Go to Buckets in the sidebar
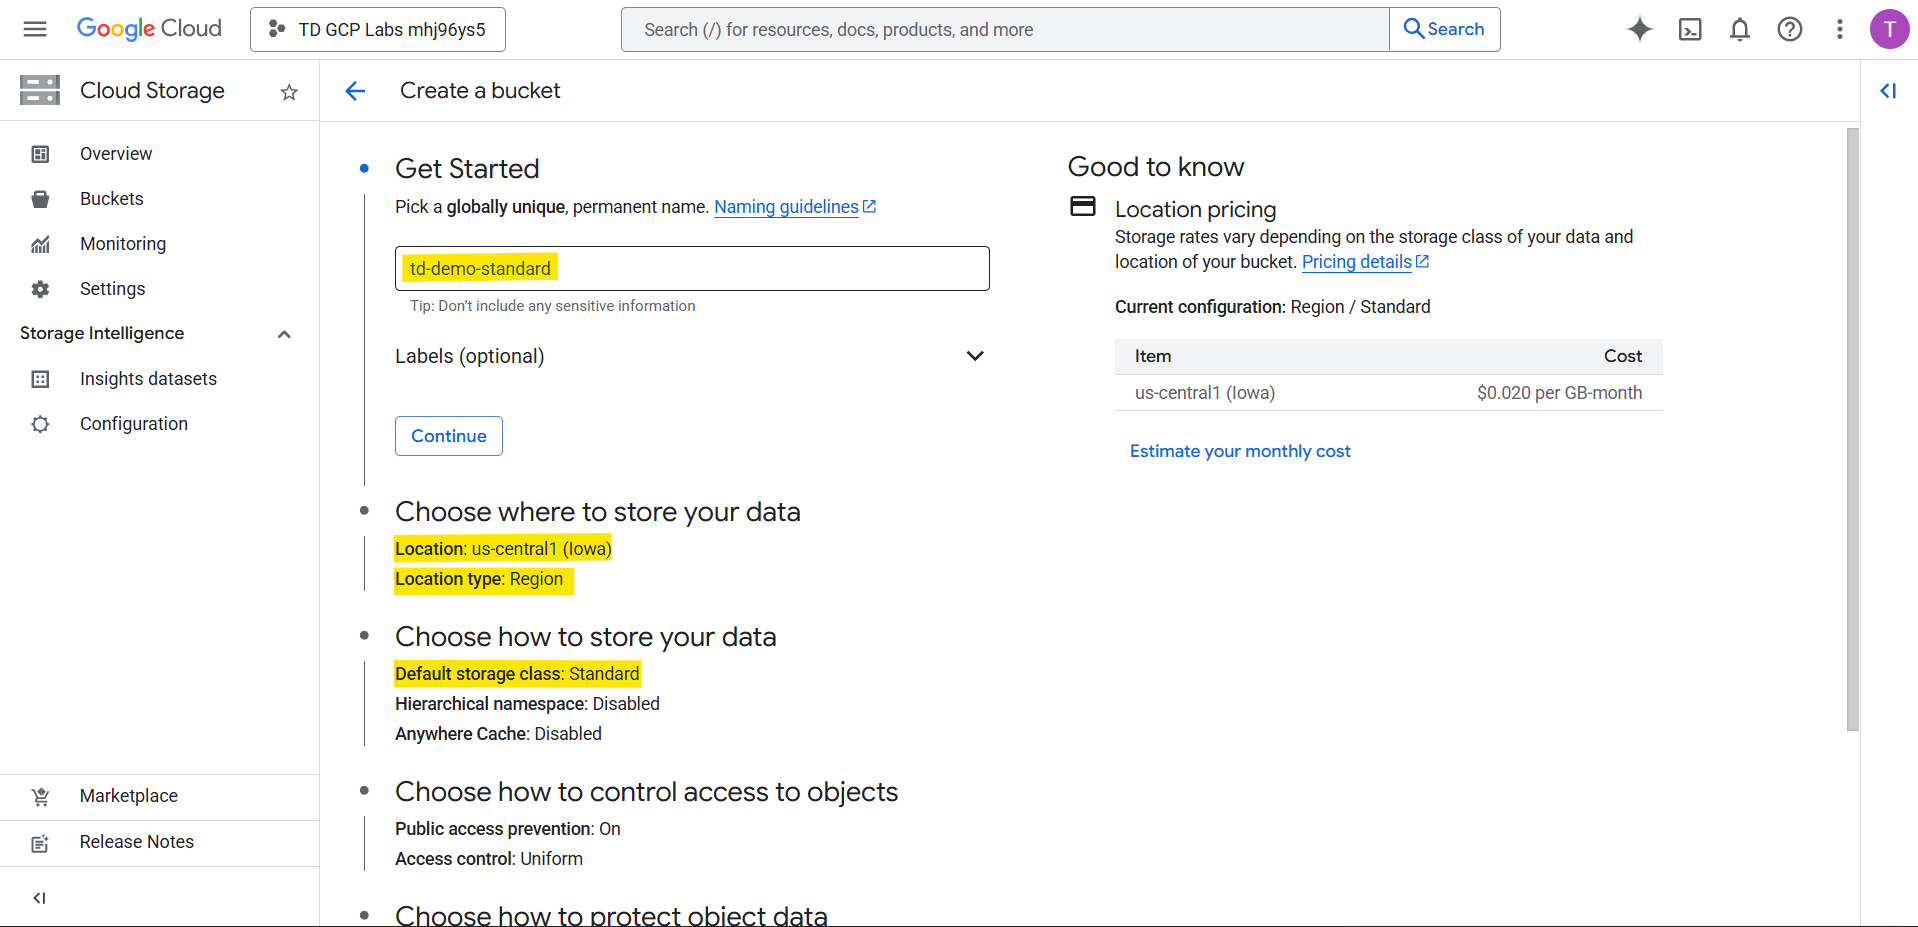This screenshot has width=1918, height=927. [x=112, y=199]
